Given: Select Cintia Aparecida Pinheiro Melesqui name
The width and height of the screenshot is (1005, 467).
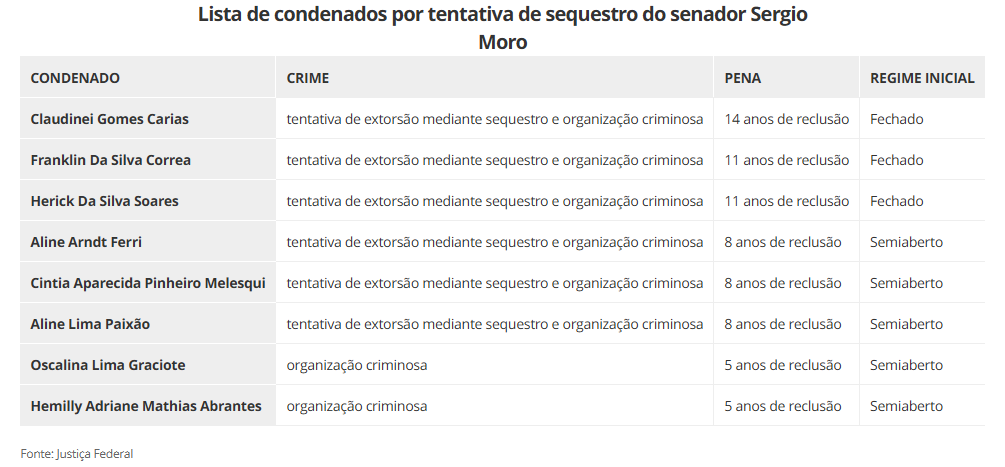Looking at the screenshot, I should 148,283.
